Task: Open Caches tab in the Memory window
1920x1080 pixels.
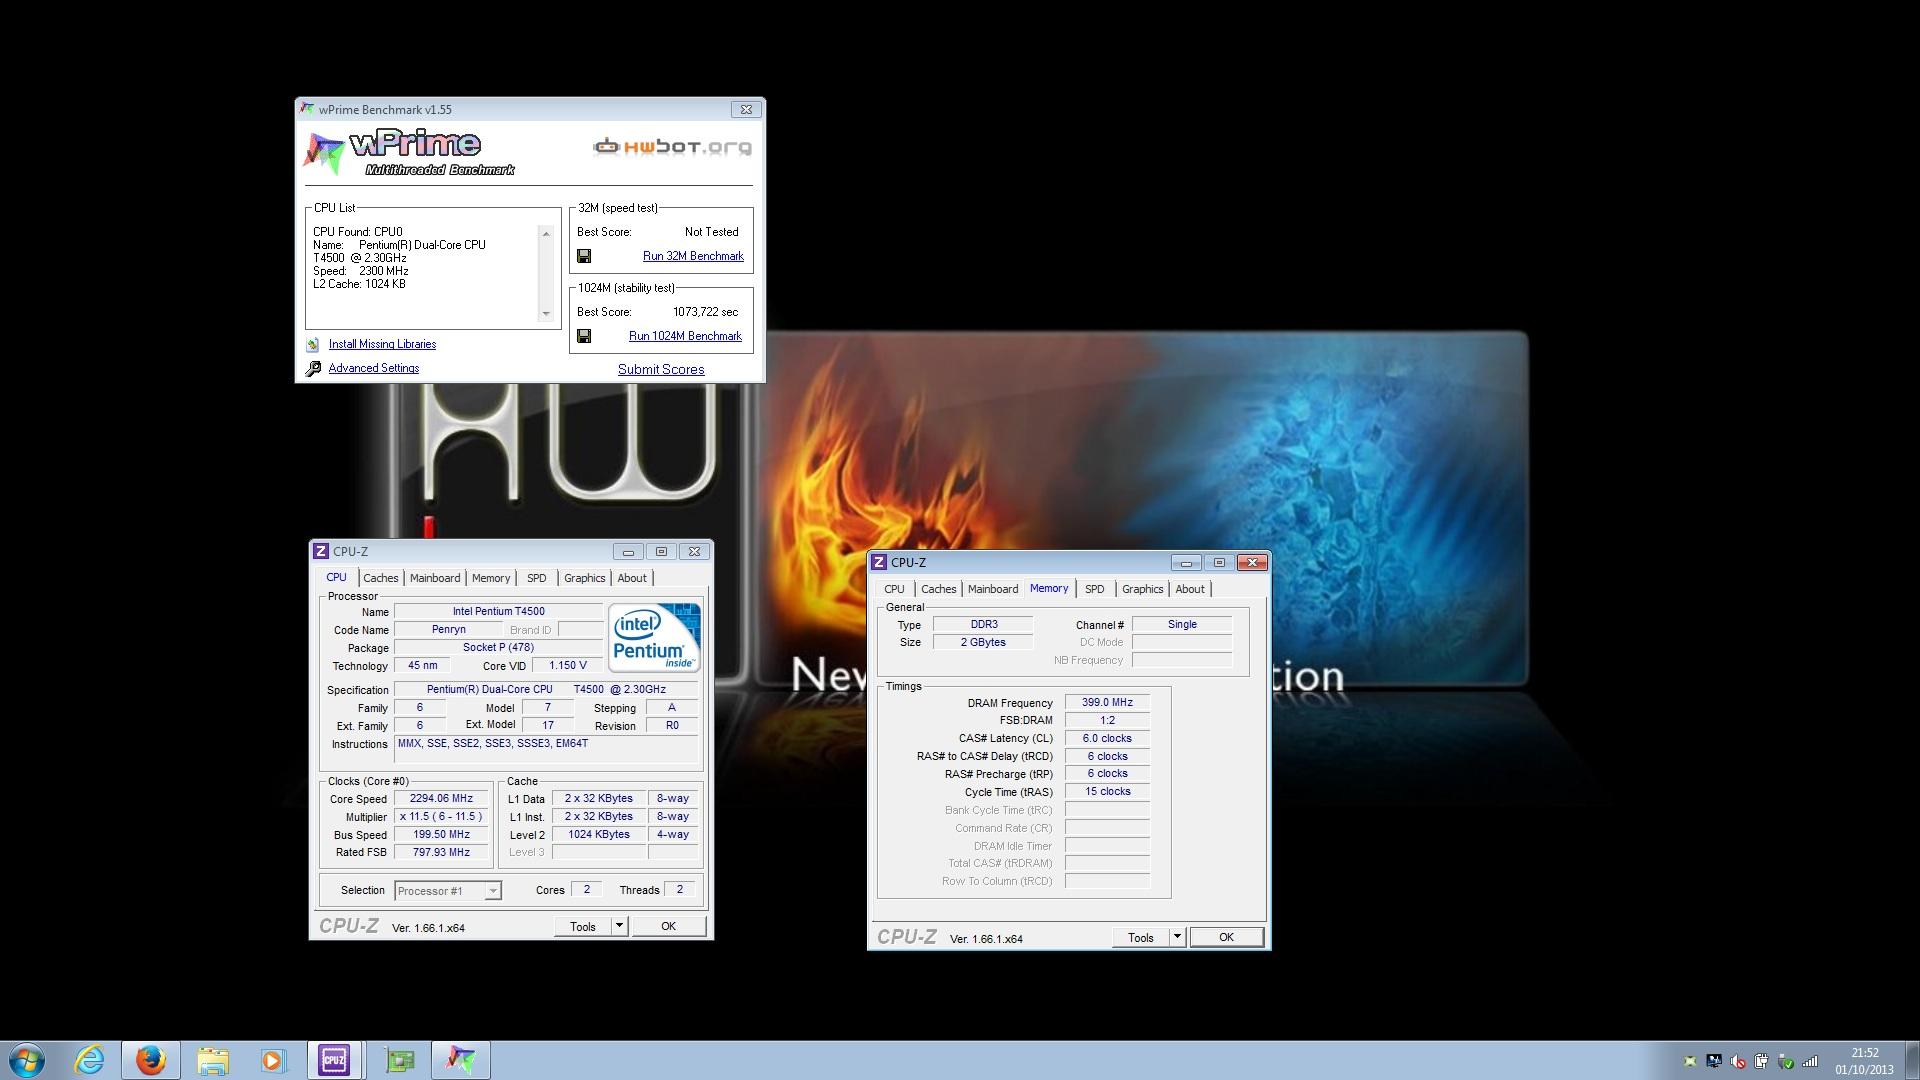Action: pos(938,589)
